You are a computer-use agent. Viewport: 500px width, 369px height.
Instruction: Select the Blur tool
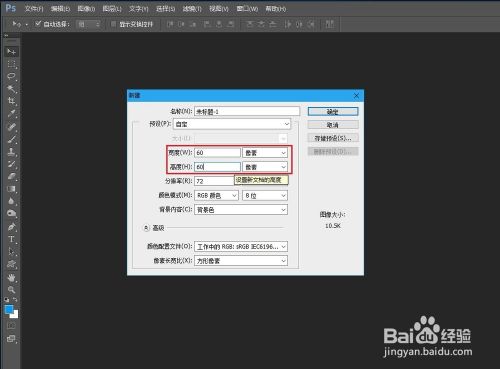click(11, 201)
